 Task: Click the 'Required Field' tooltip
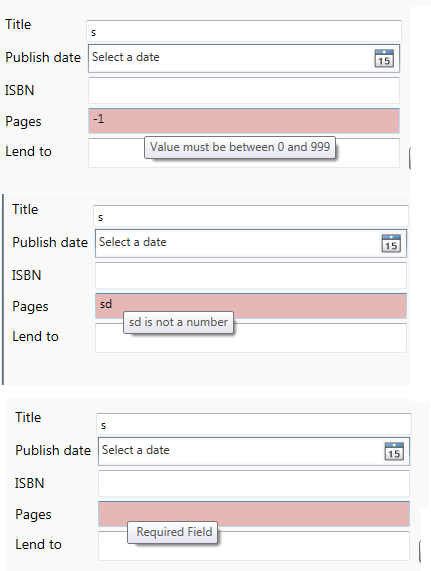point(174,532)
